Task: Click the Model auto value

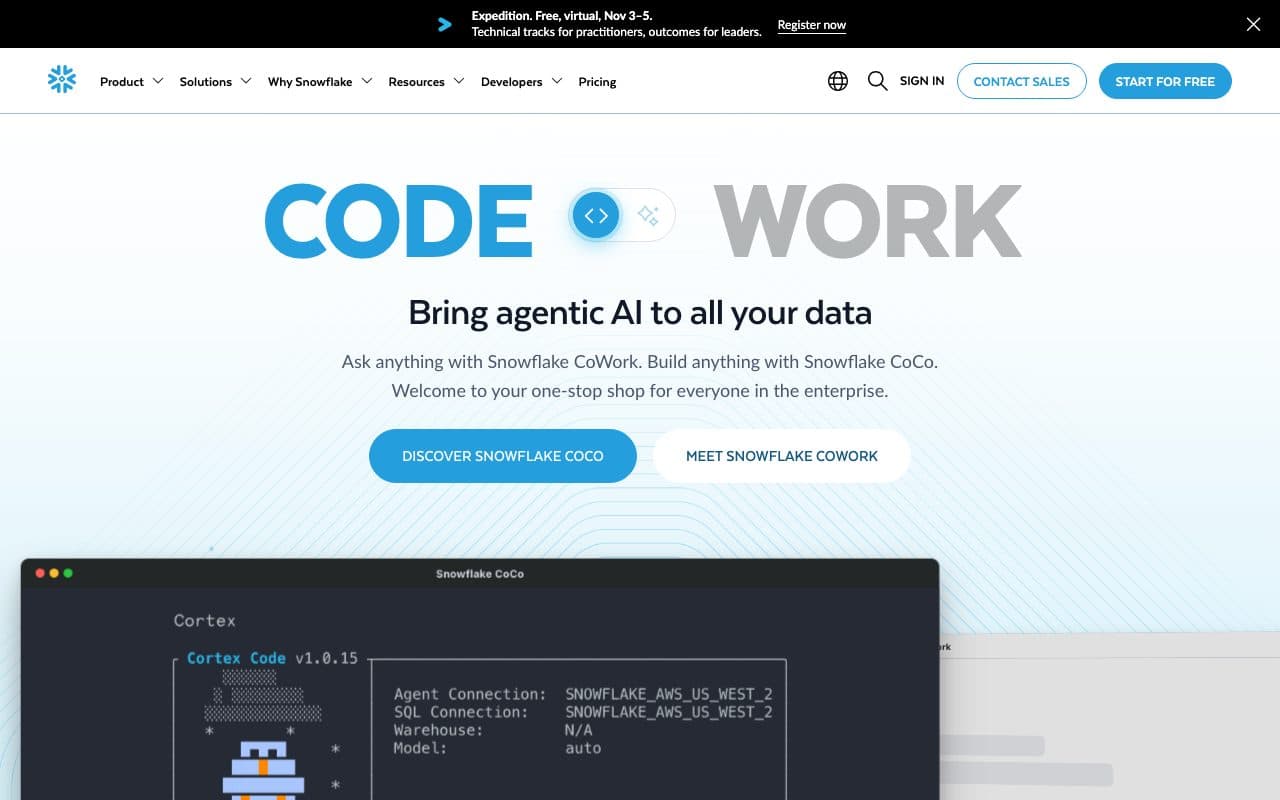Action: [x=583, y=748]
